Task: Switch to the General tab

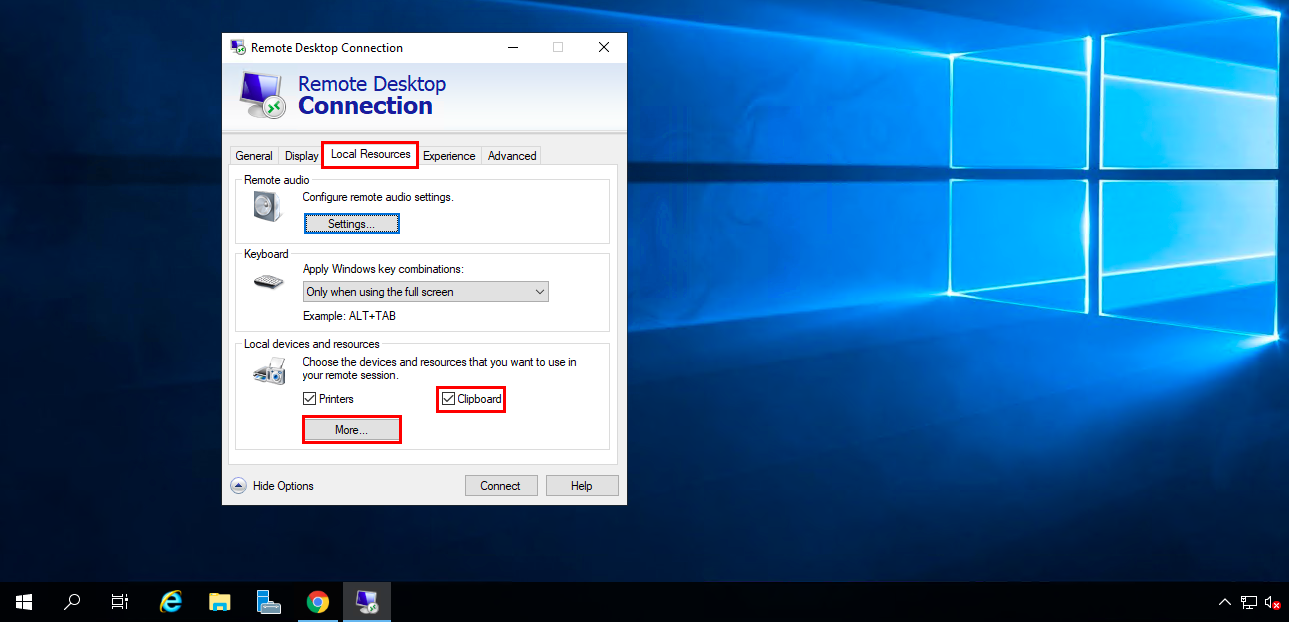Action: click(x=254, y=156)
